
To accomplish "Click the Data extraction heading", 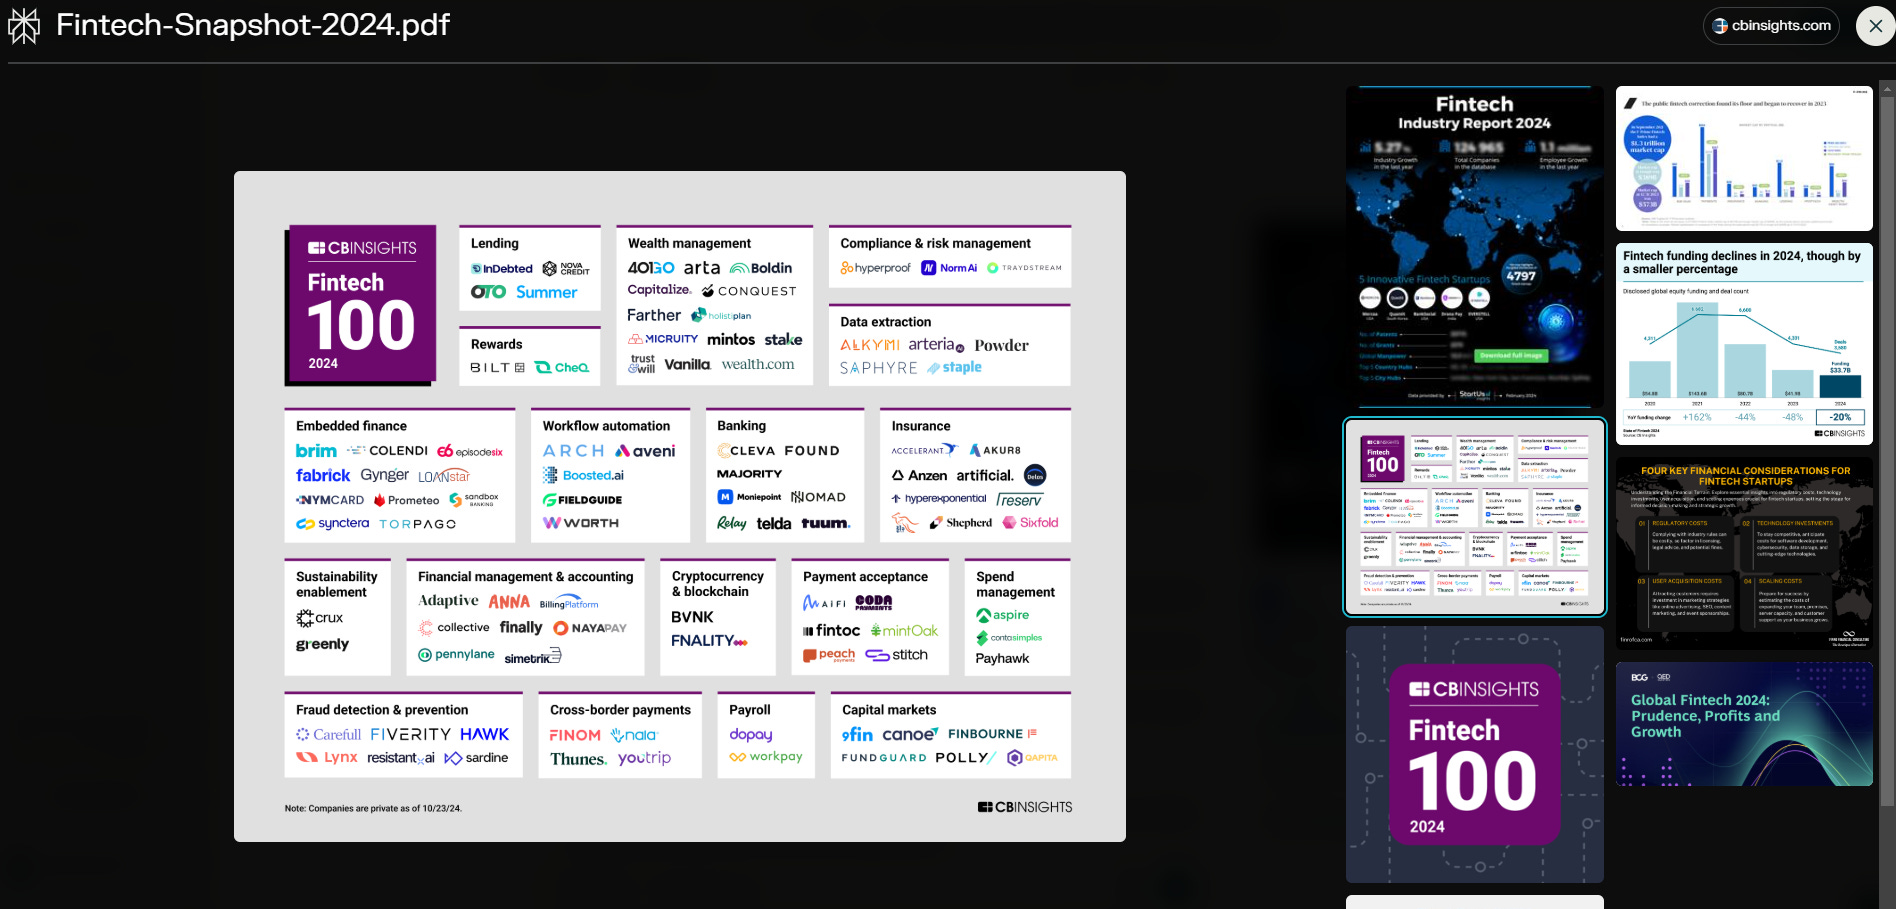I will [x=885, y=322].
